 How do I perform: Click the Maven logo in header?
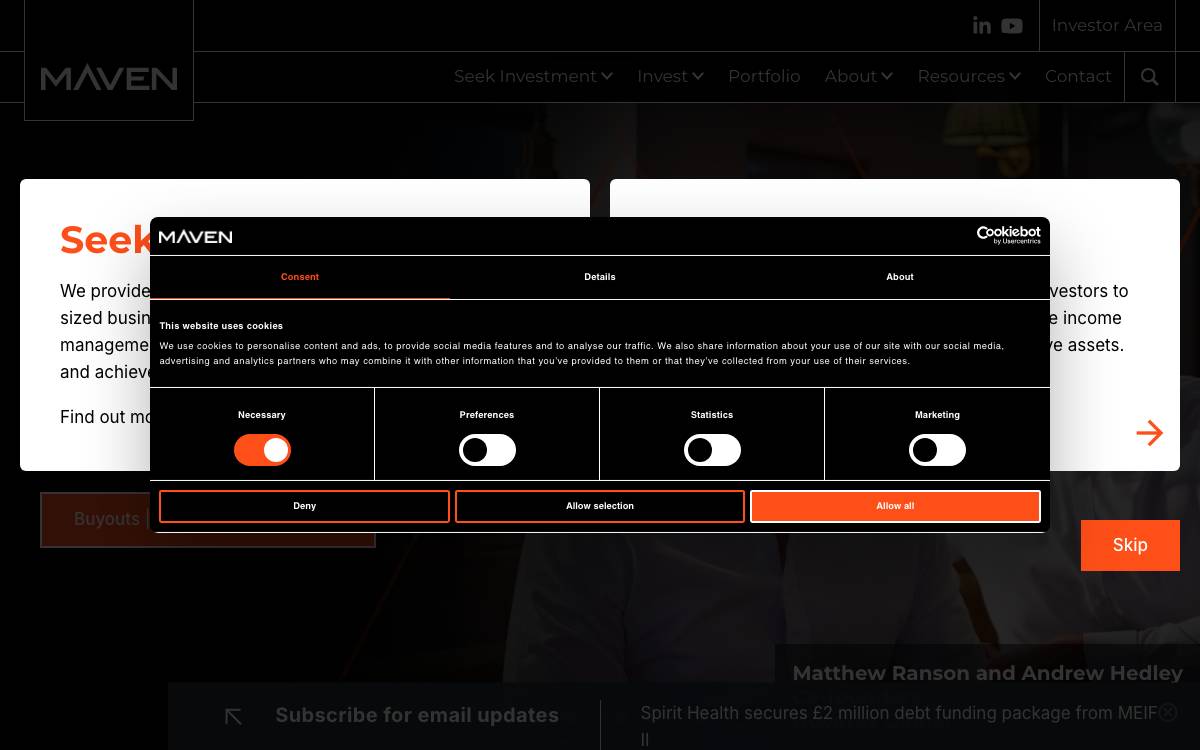[109, 77]
